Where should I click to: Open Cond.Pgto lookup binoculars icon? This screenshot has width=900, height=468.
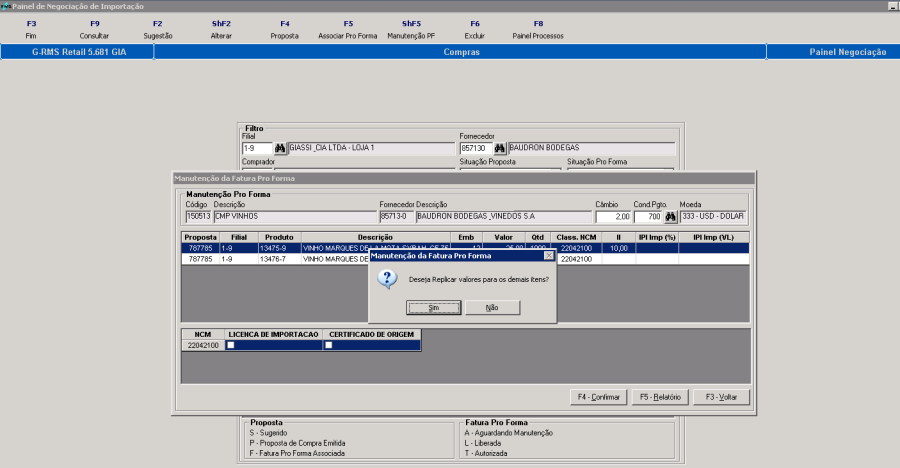(x=670, y=217)
